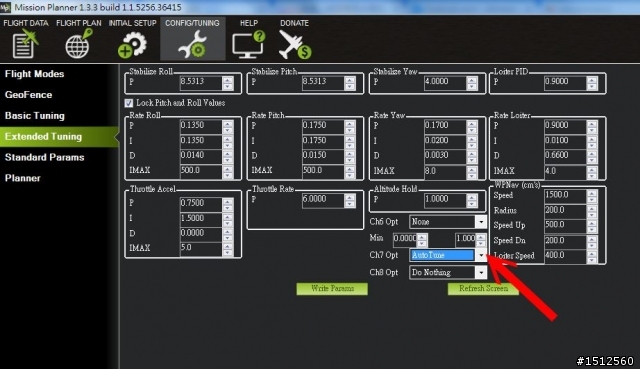Click the WPNav Speed Dn field

coord(565,241)
